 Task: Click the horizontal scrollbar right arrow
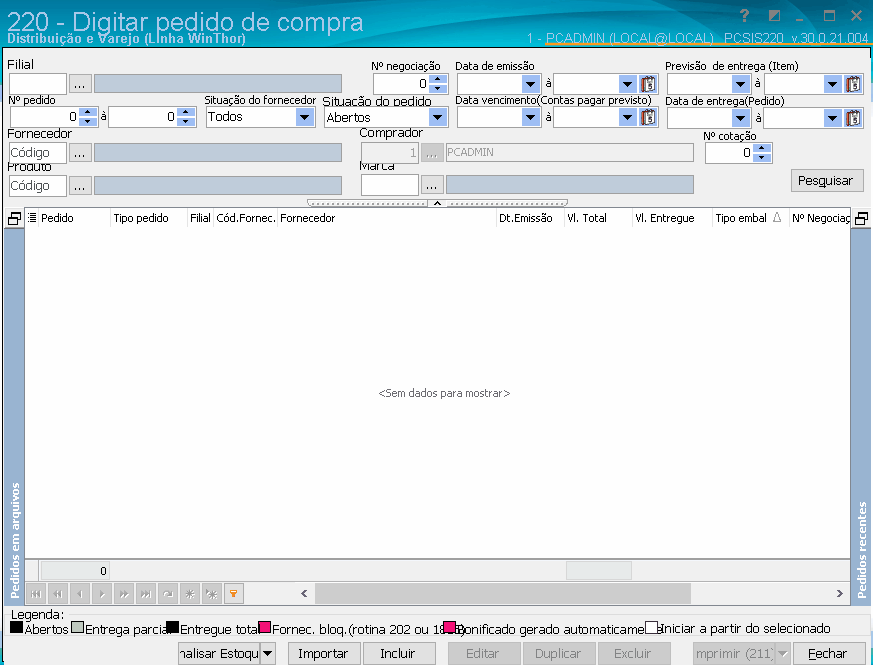840,594
